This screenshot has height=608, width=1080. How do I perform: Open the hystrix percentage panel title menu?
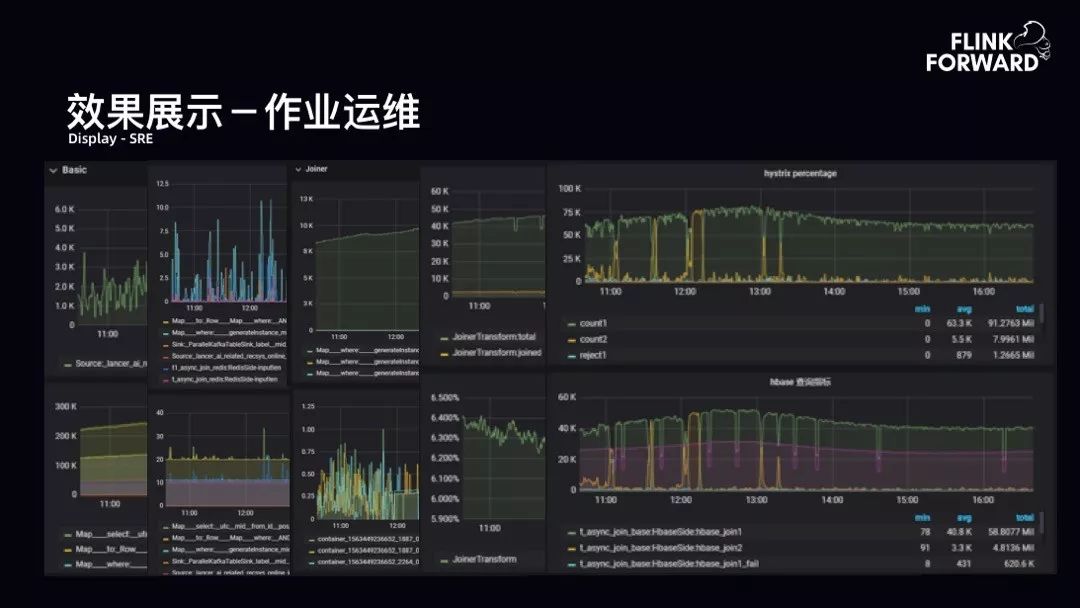799,173
